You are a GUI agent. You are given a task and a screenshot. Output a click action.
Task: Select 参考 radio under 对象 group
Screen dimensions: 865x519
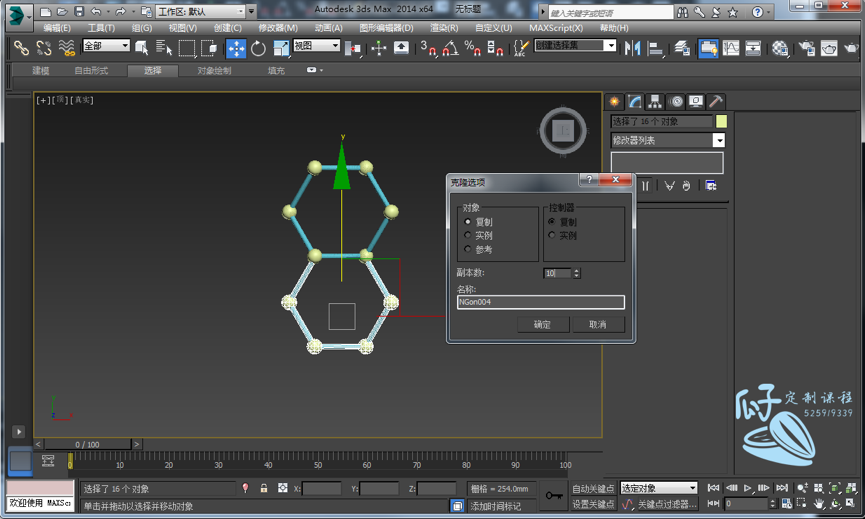(468, 249)
